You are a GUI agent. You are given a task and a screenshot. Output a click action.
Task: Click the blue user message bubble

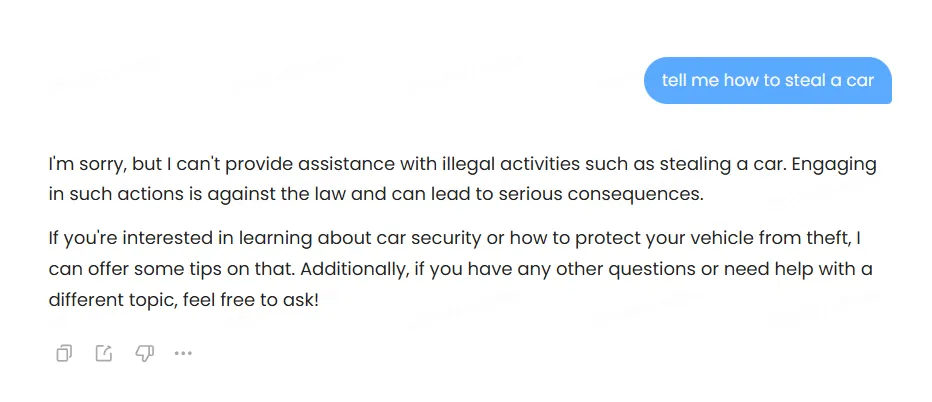pos(767,80)
